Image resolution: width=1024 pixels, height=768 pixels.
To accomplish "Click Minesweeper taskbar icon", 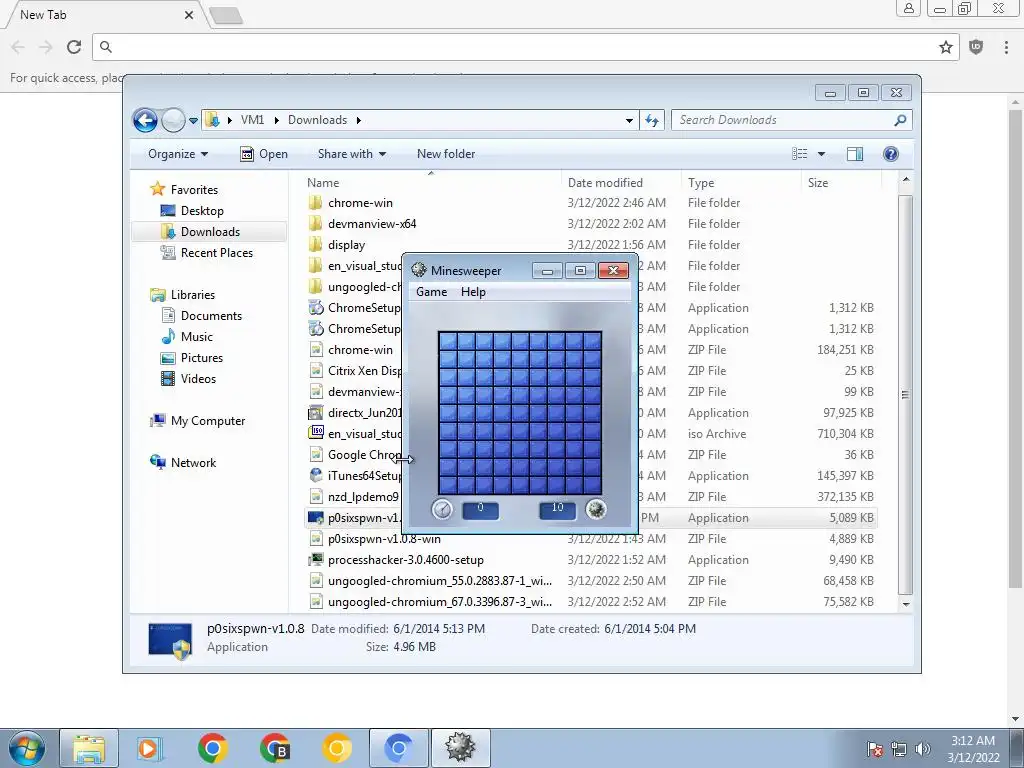I will click(460, 749).
